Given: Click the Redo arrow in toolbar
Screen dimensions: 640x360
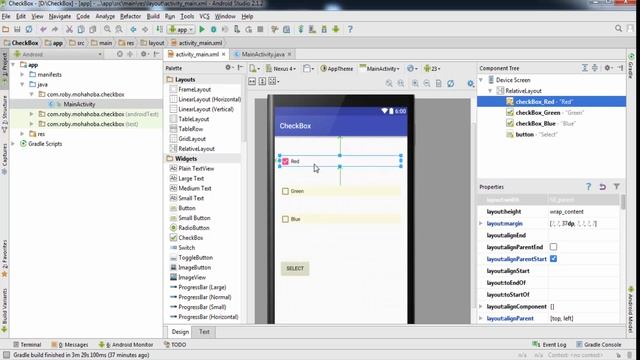Looking at the screenshot, I should (55, 29).
